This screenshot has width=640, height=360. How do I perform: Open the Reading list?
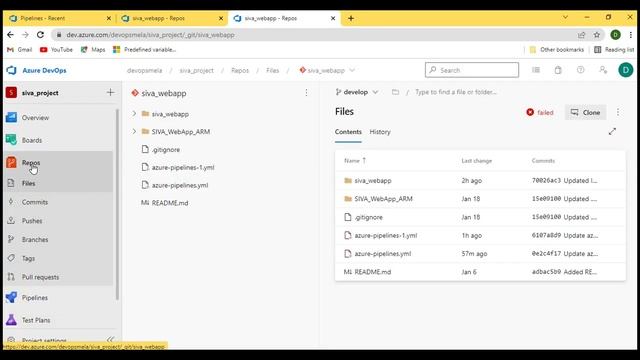point(614,50)
